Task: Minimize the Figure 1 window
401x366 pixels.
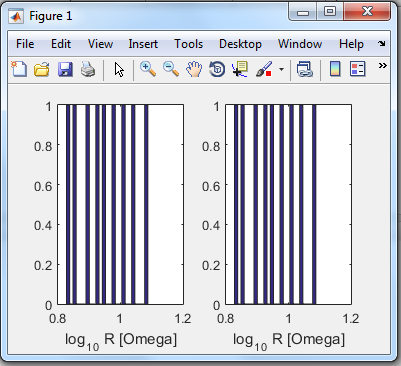Action: pos(303,13)
